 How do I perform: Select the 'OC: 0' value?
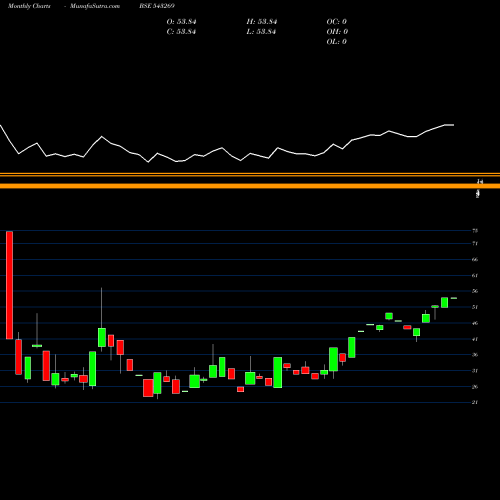(337, 22)
